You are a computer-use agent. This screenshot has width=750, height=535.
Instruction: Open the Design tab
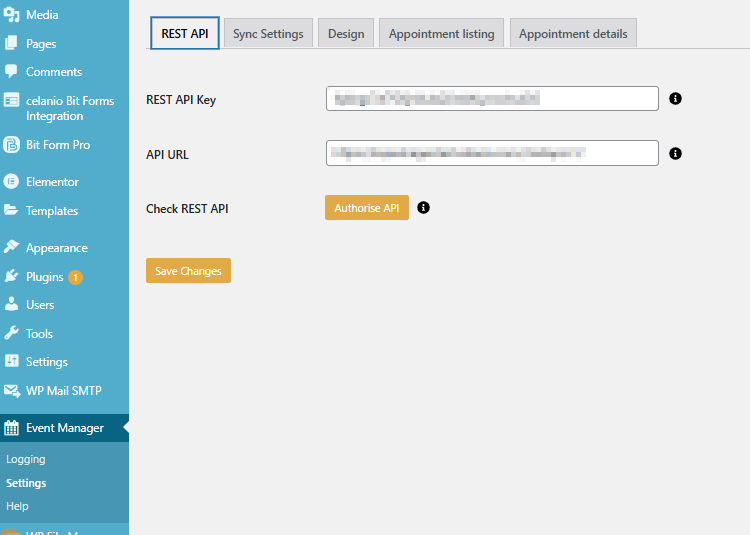(346, 34)
